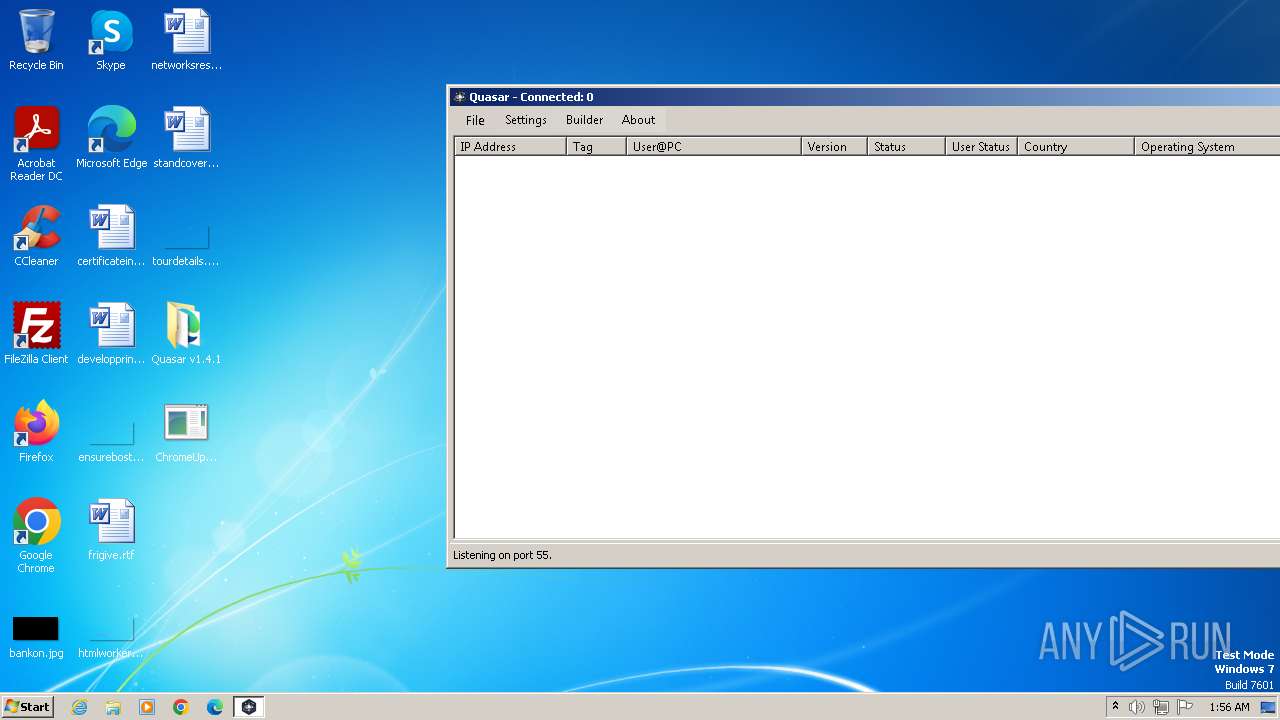Select the developprin Word document icon
The image size is (1280, 720).
tap(111, 334)
